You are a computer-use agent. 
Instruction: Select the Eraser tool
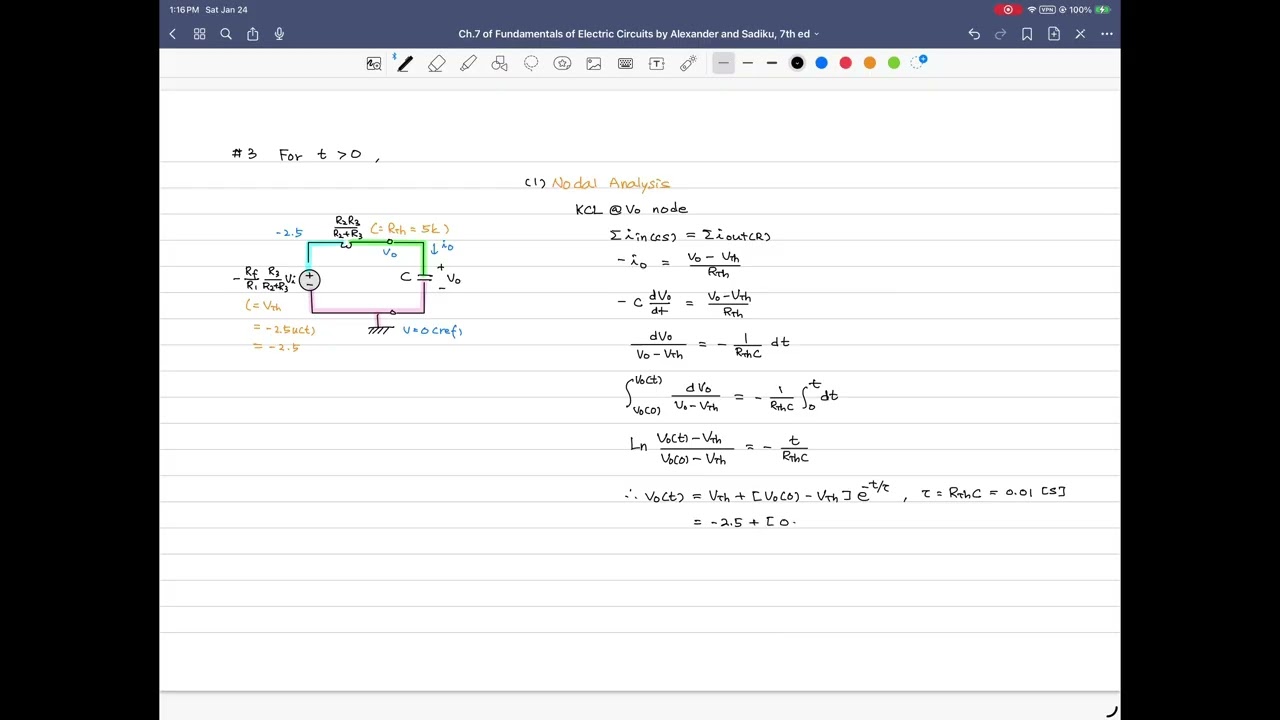point(437,63)
